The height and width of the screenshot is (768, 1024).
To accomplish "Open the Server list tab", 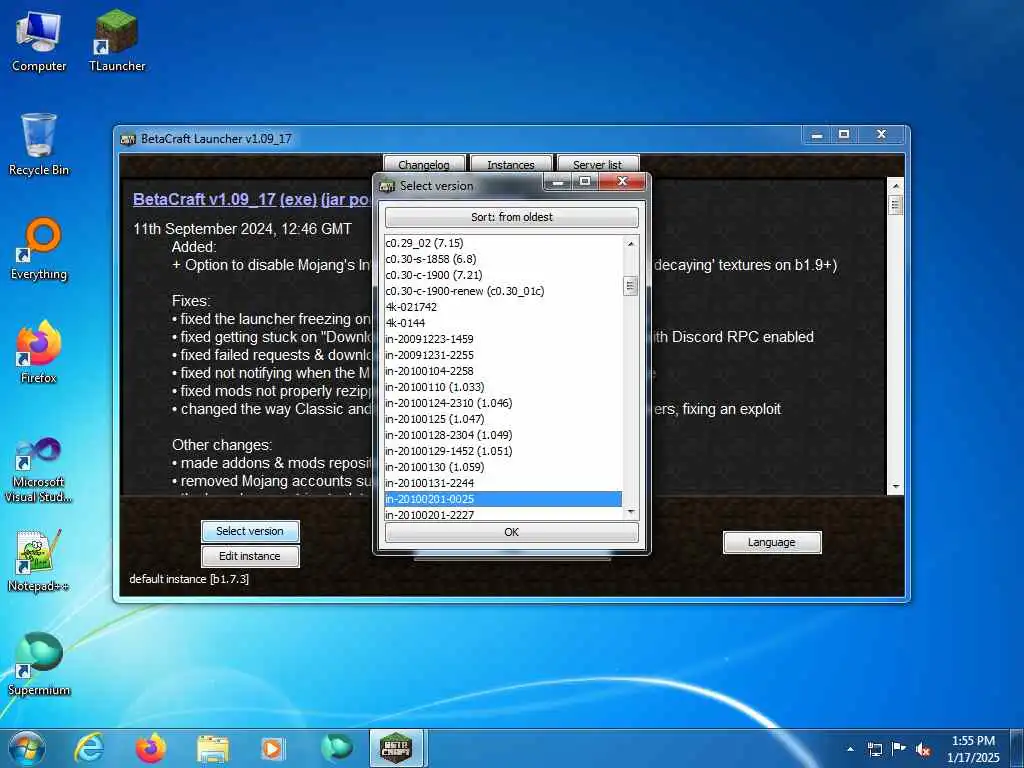I will (x=598, y=165).
